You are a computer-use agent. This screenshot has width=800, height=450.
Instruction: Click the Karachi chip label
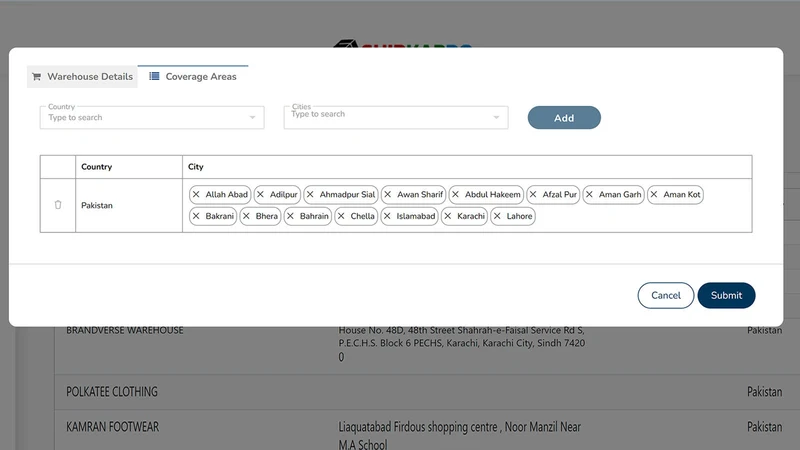click(x=471, y=216)
